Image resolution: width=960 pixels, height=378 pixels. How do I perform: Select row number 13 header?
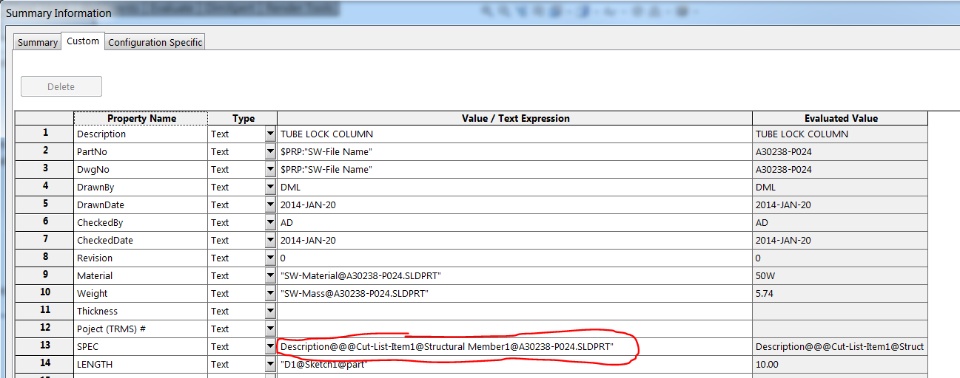tap(44, 347)
